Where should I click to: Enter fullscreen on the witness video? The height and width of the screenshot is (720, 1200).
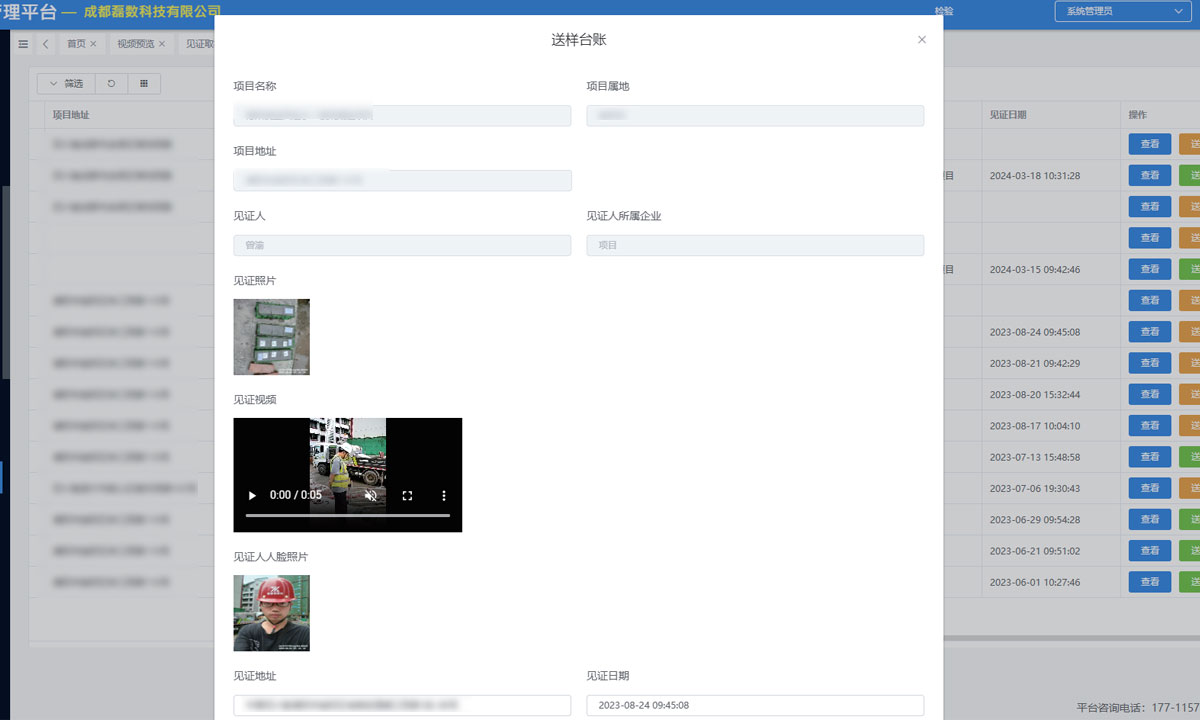pyautogui.click(x=407, y=495)
